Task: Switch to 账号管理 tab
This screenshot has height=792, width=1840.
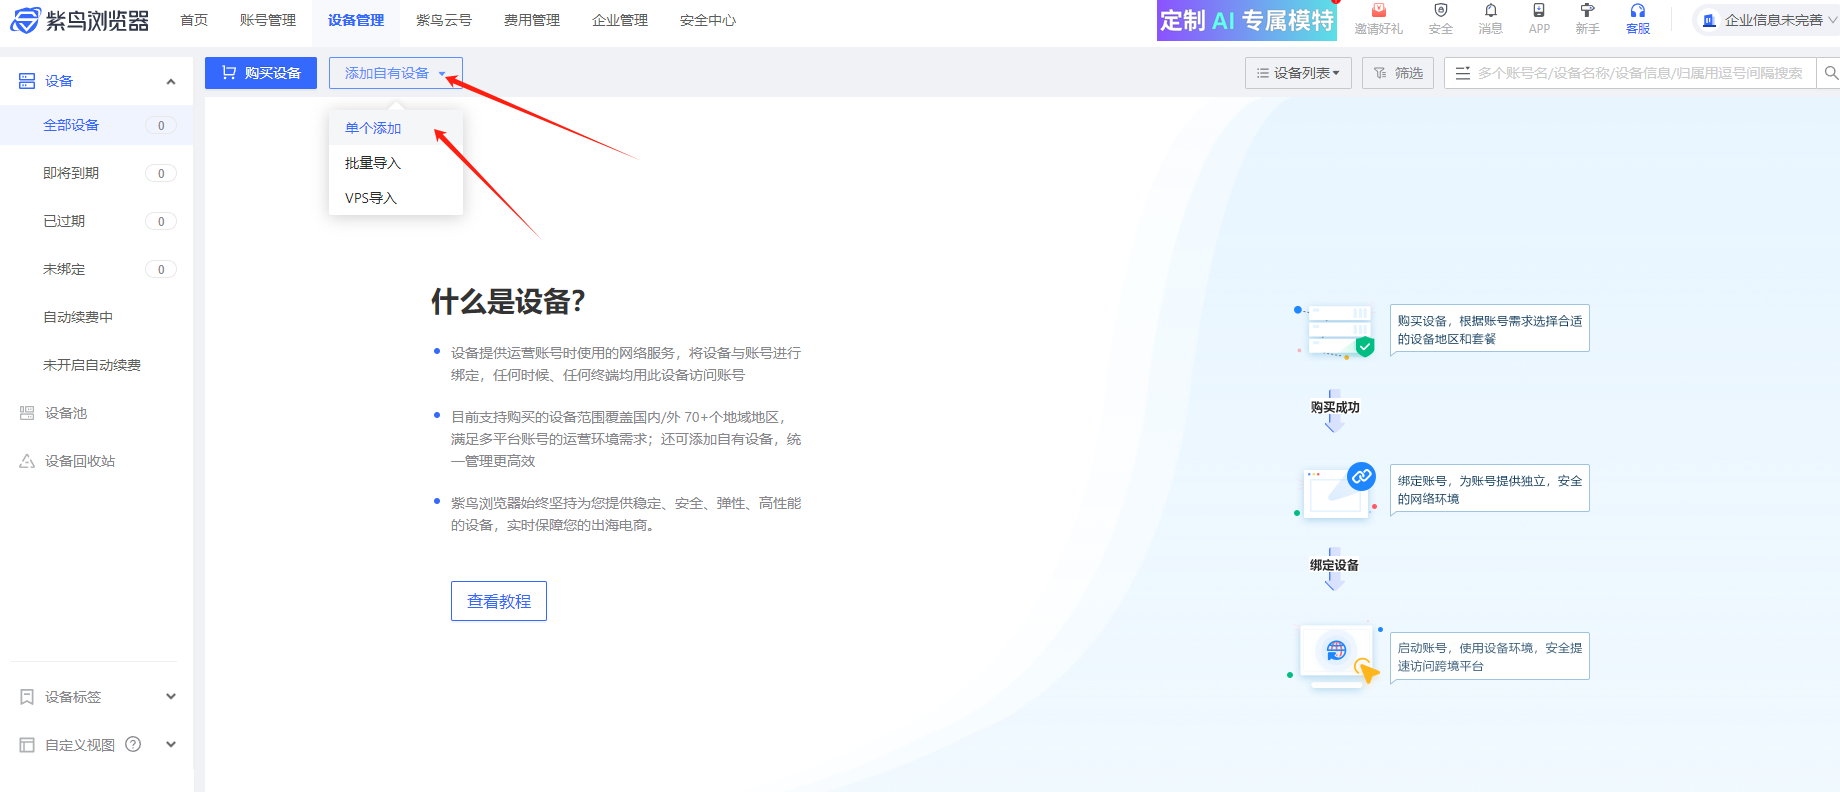Action: [x=268, y=20]
